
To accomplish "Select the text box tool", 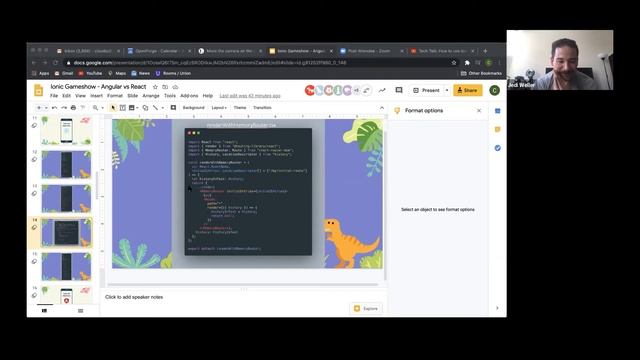I will (122, 108).
